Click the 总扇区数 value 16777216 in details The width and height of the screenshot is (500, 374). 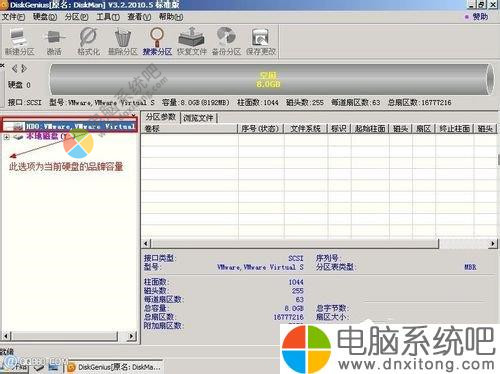289,317
